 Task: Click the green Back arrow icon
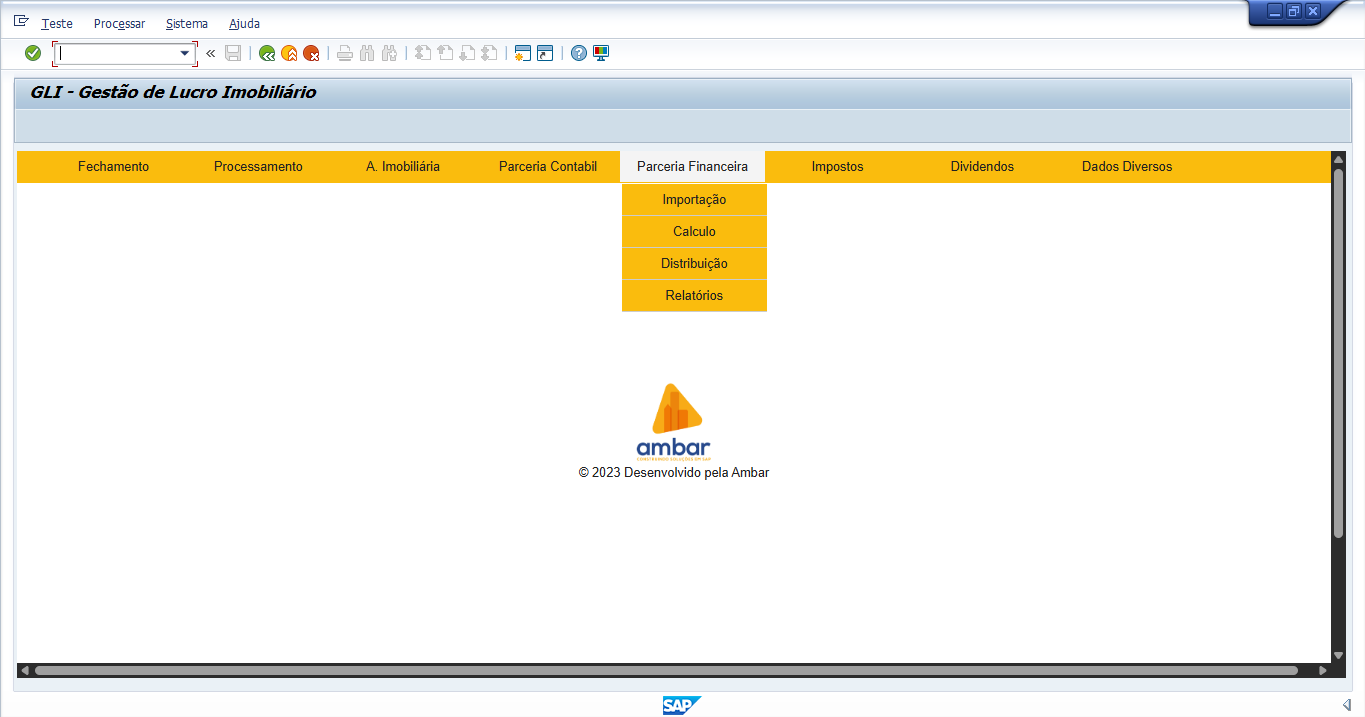(x=267, y=53)
